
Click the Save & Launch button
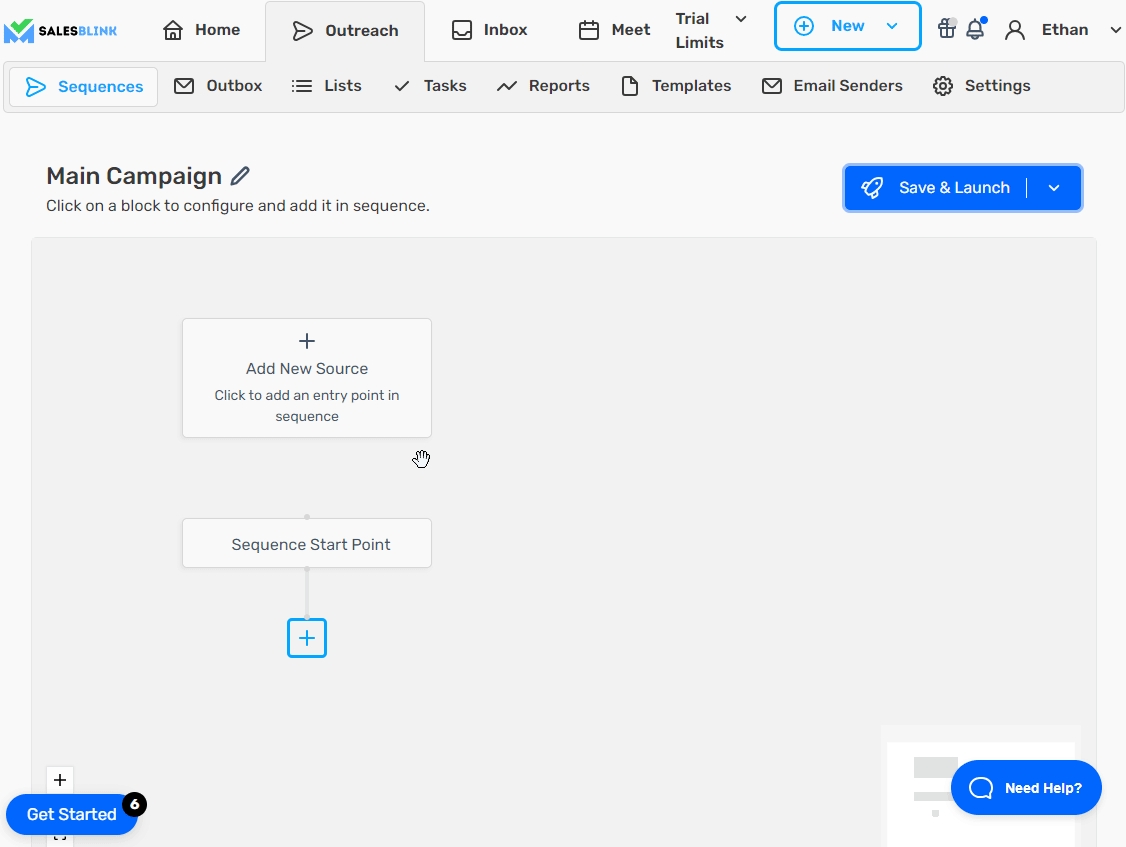point(935,188)
